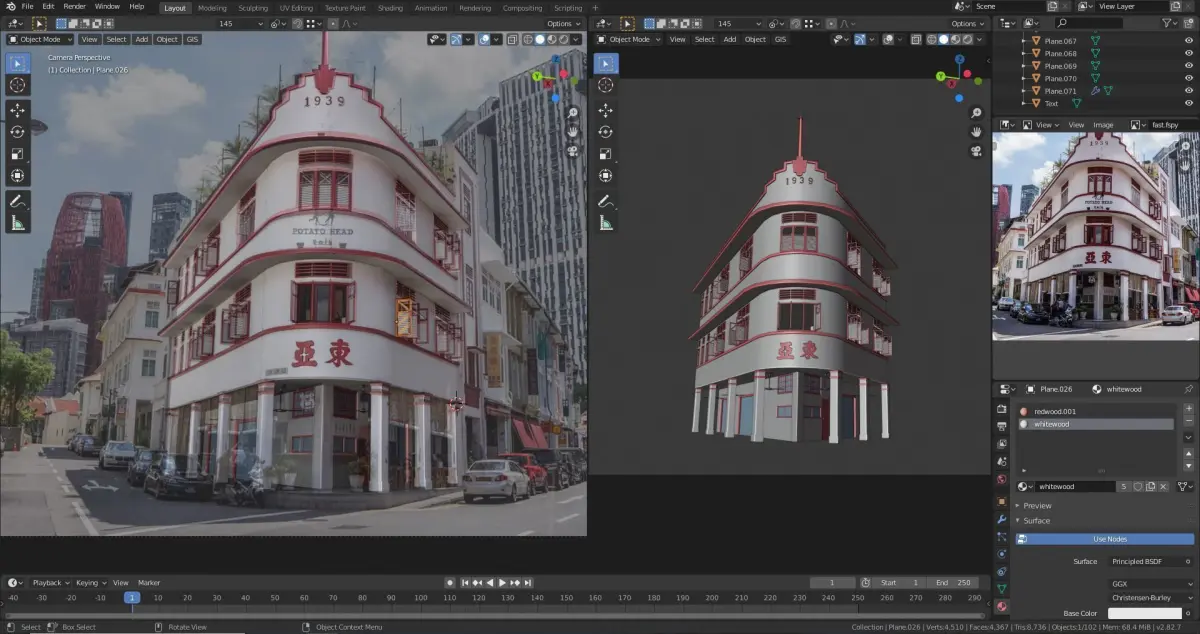Toggle camera view in right viewport
This screenshot has width=1200, height=634.
976,151
